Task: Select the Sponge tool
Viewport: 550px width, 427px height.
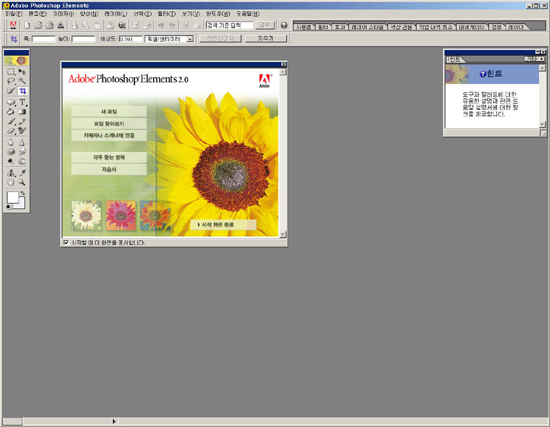Action: 11,152
